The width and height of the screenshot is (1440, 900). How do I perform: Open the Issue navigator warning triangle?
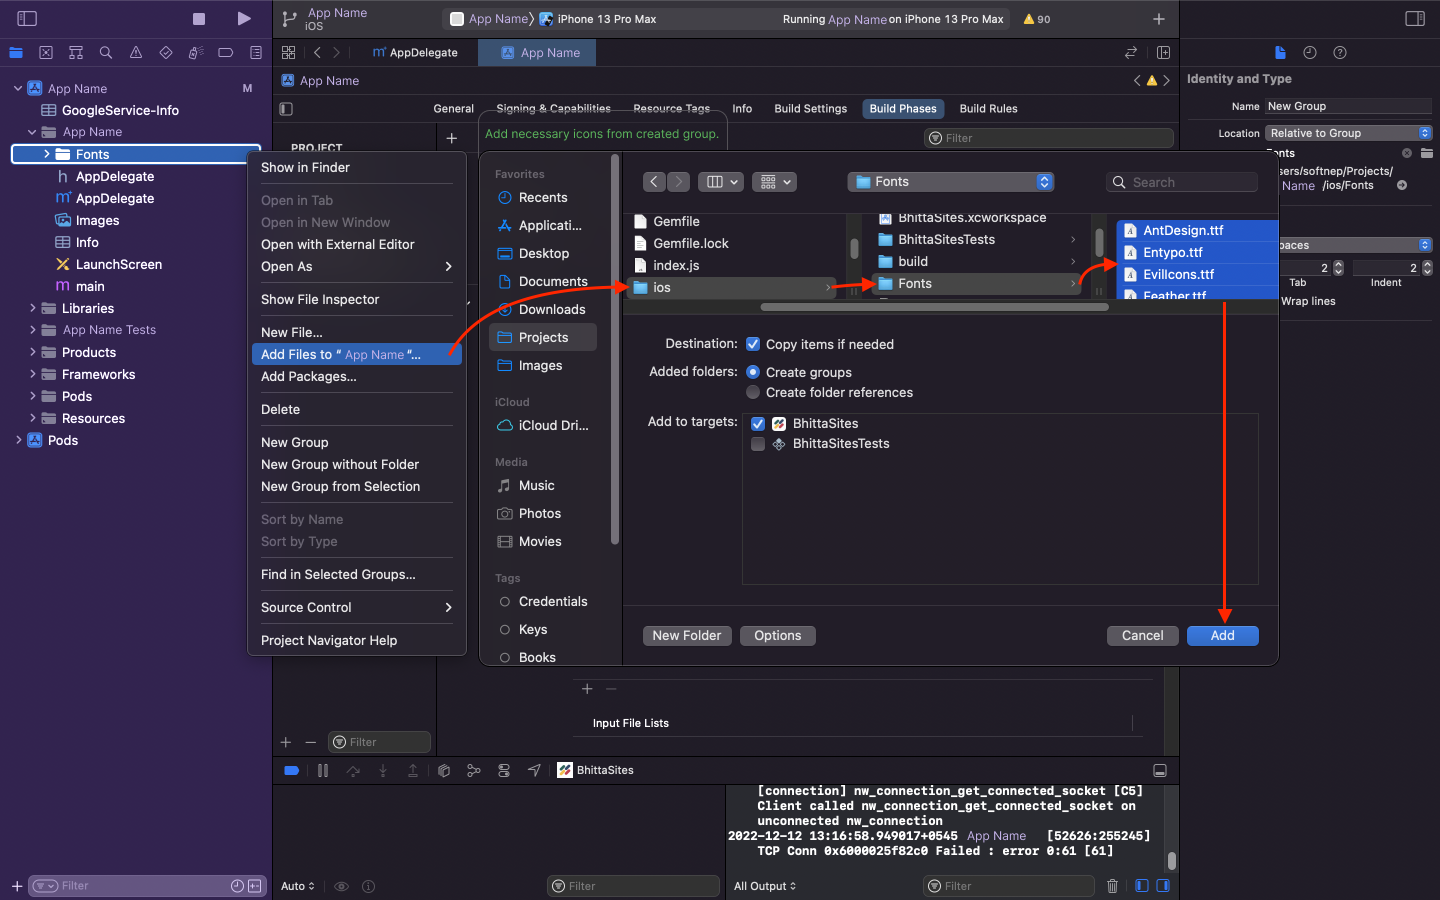[x=135, y=52]
